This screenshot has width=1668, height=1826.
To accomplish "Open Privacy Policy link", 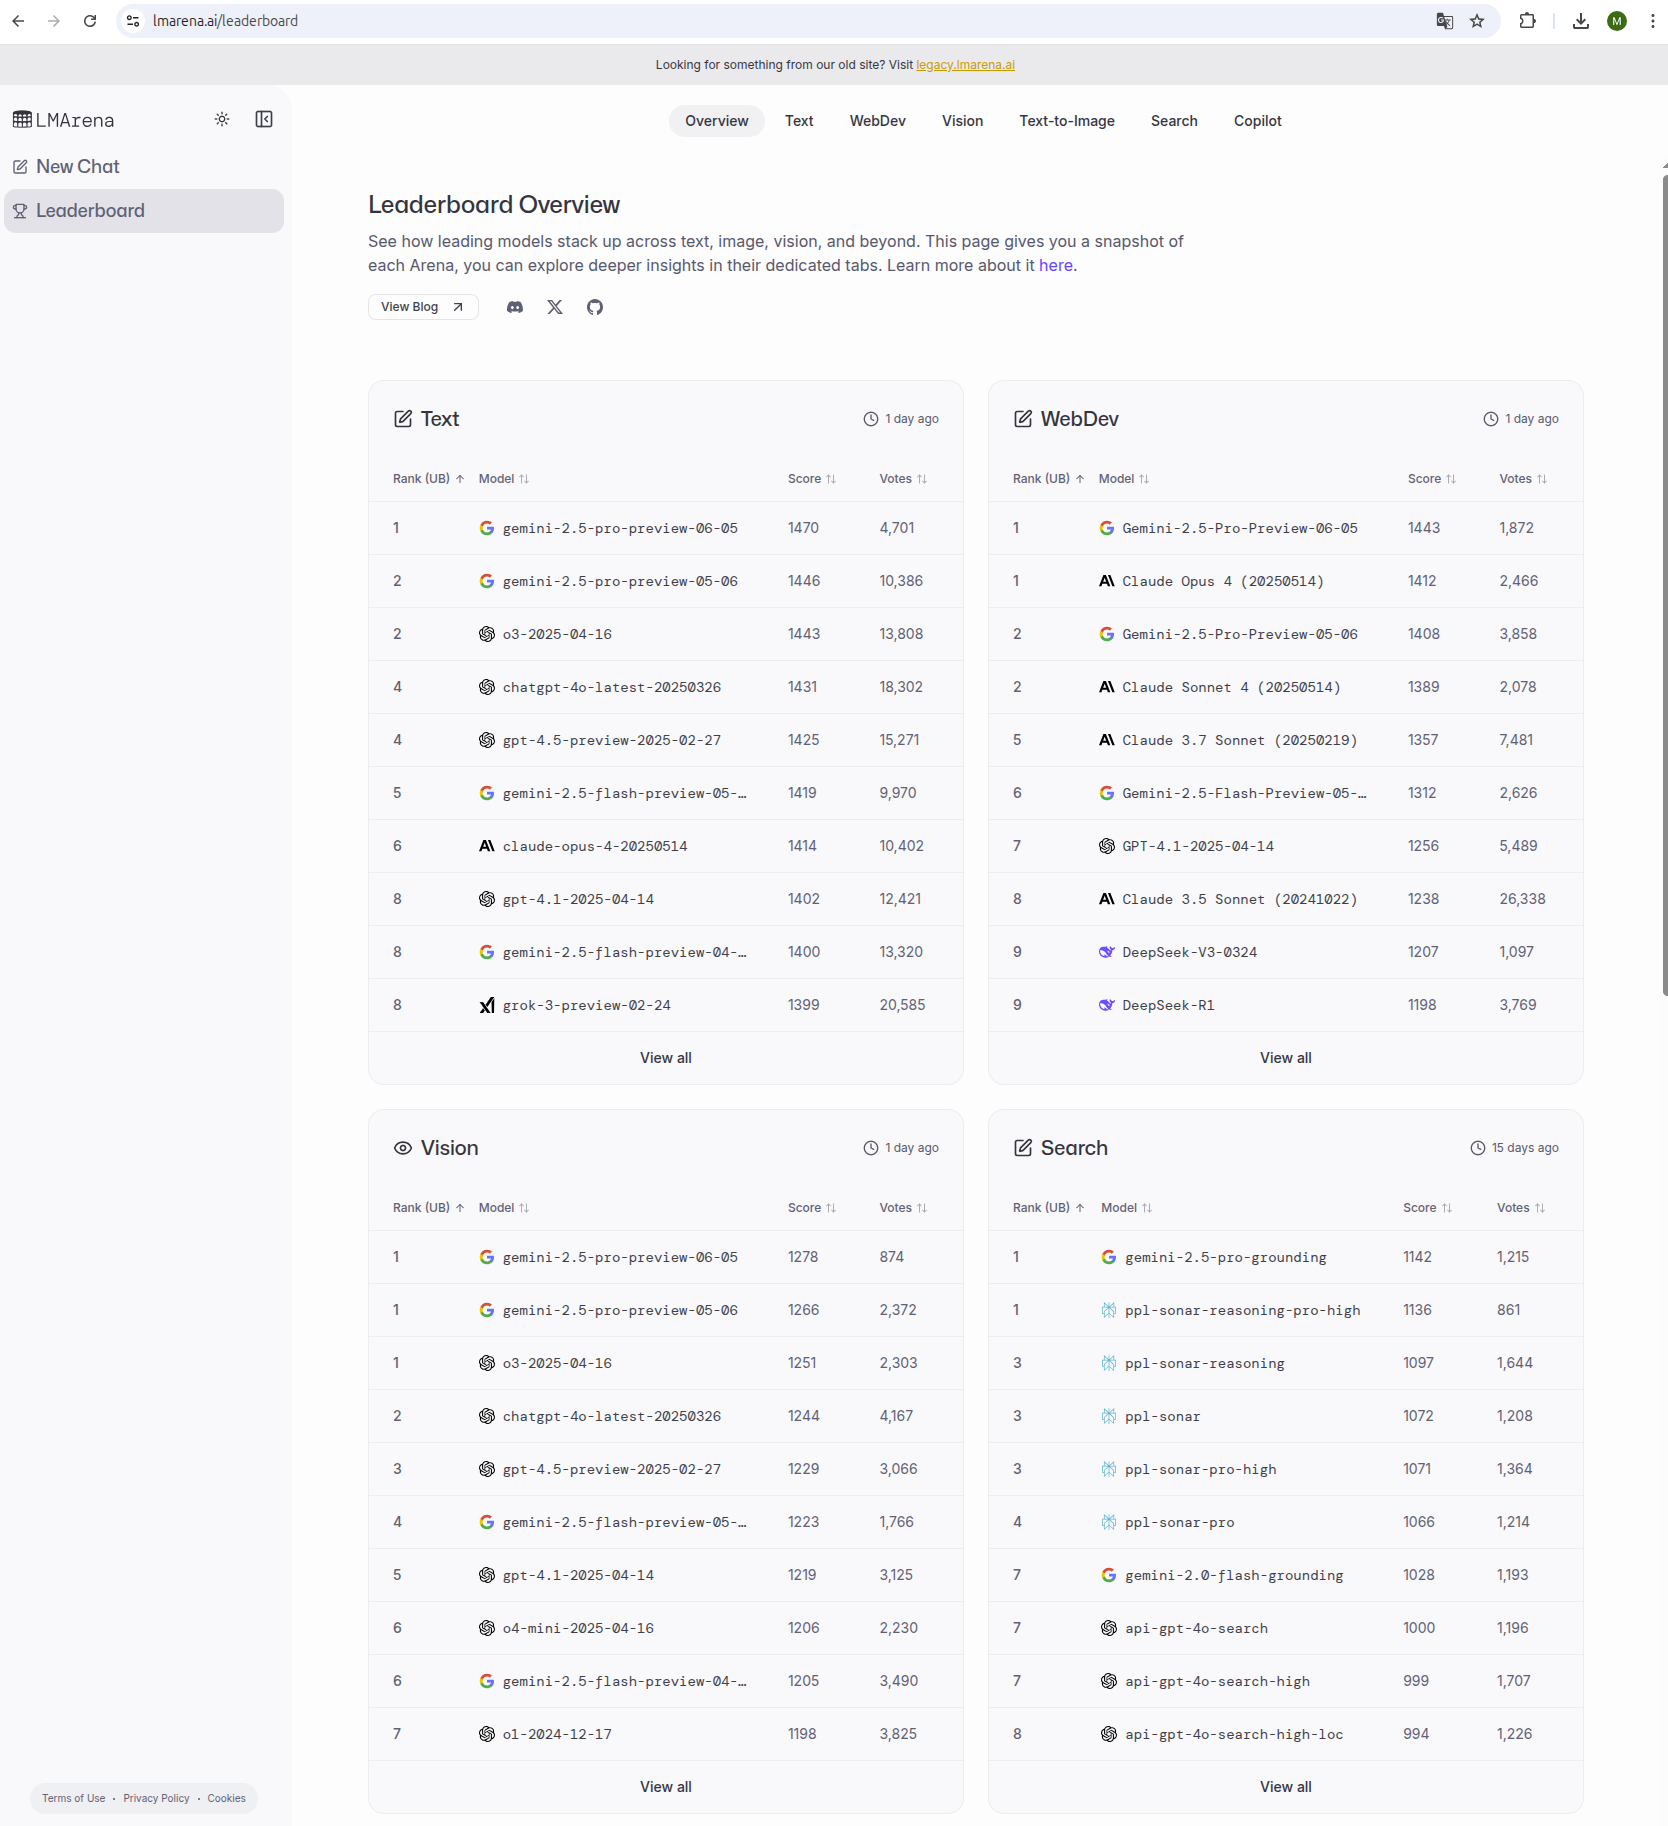I will click(x=156, y=1798).
